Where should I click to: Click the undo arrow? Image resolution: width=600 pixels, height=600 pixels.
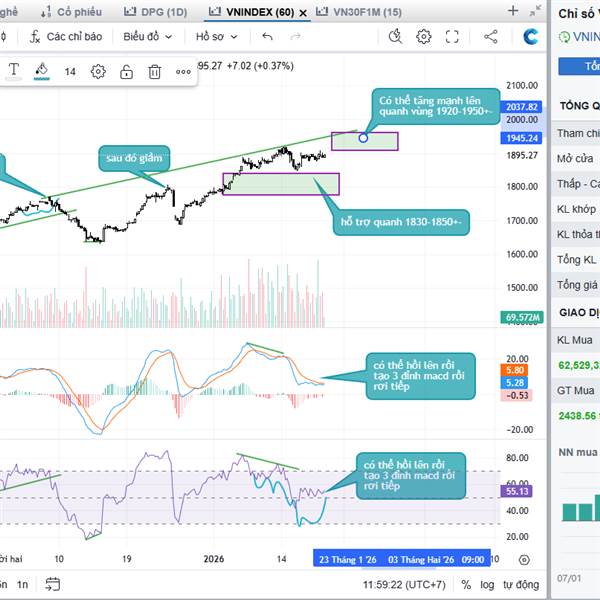tap(267, 36)
